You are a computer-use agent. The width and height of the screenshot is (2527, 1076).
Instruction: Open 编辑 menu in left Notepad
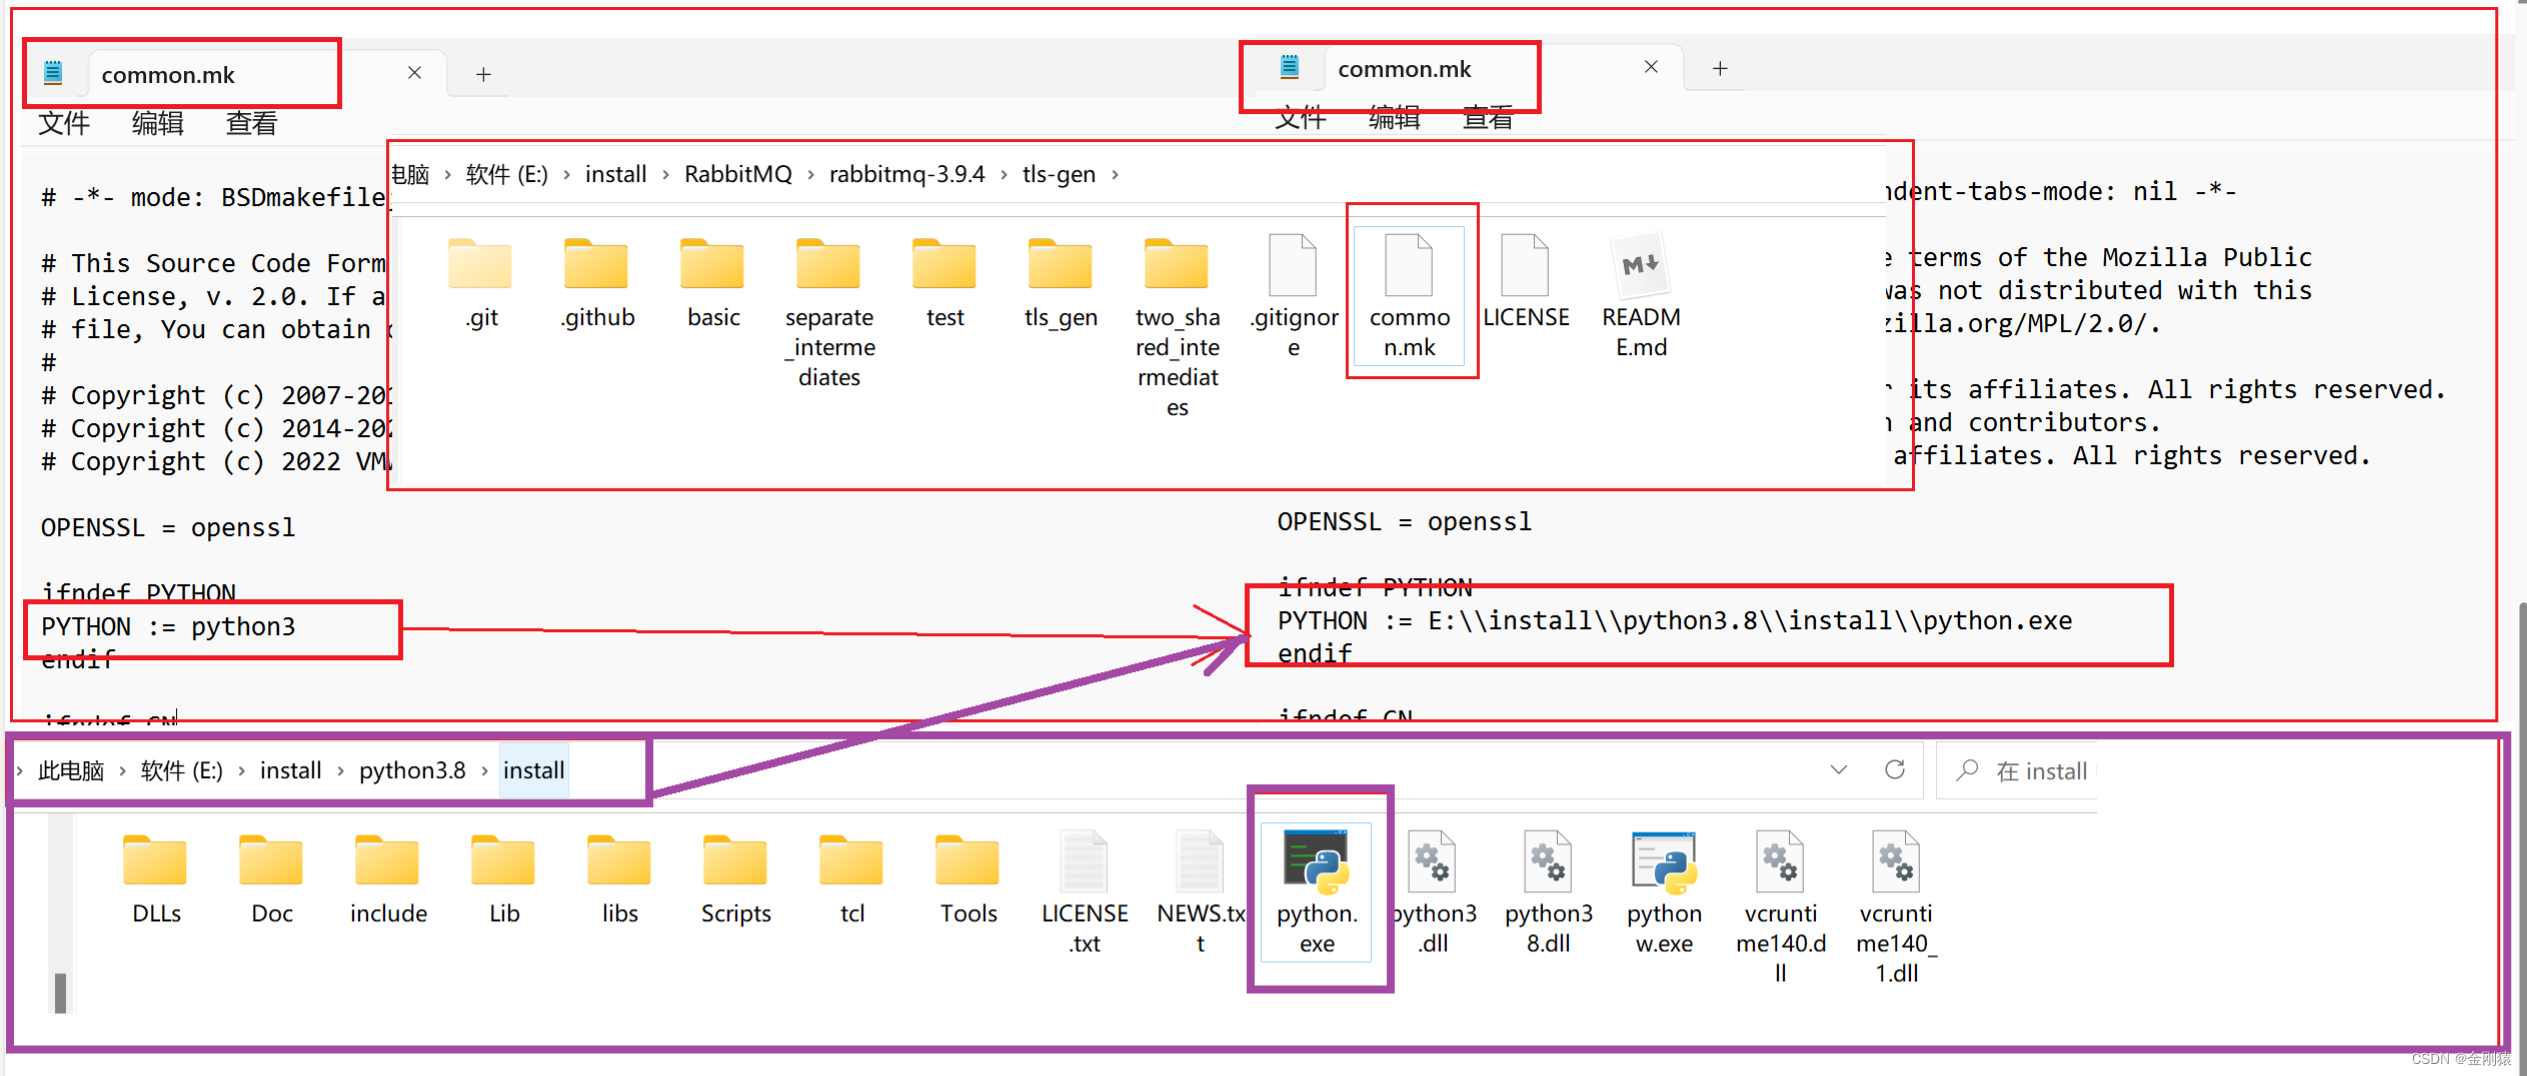click(158, 124)
